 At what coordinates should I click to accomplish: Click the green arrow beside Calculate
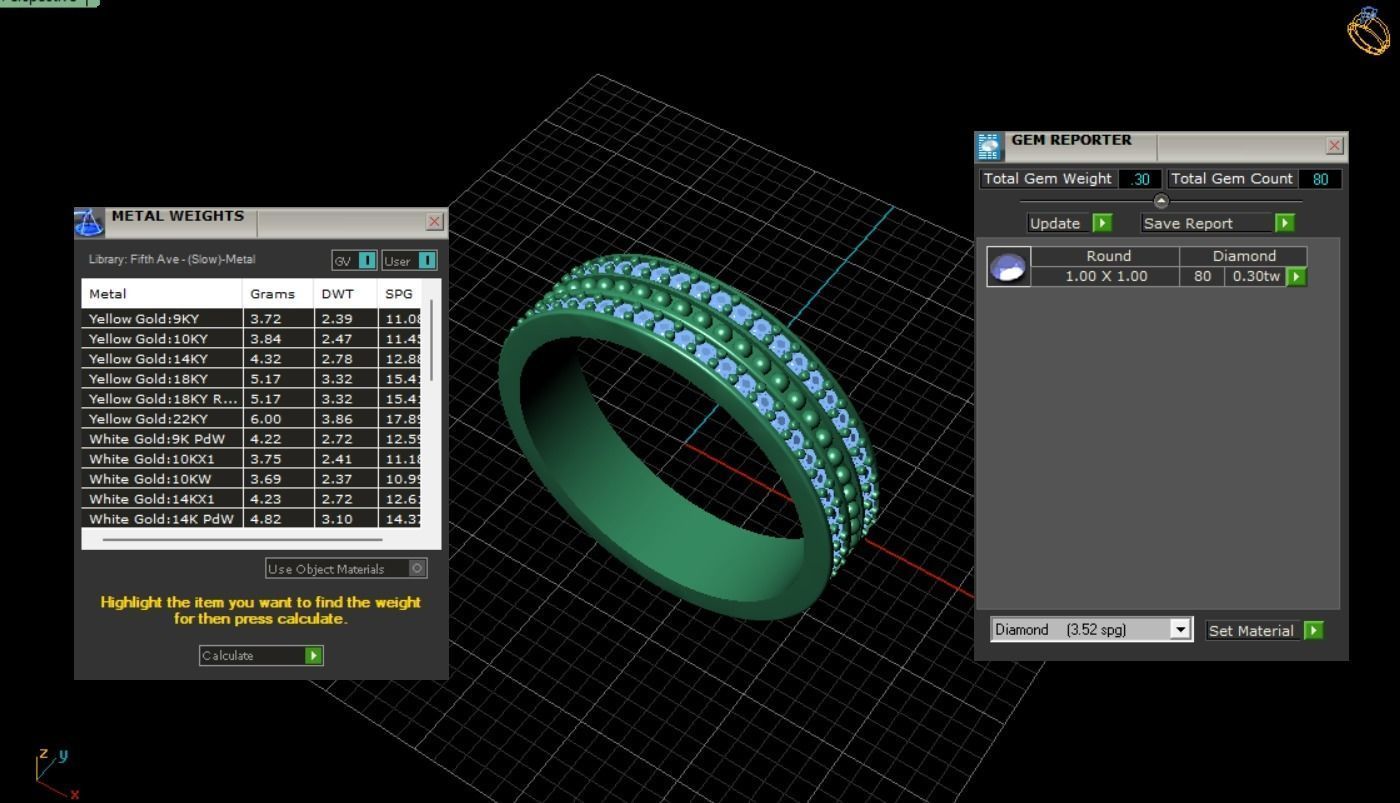click(314, 655)
